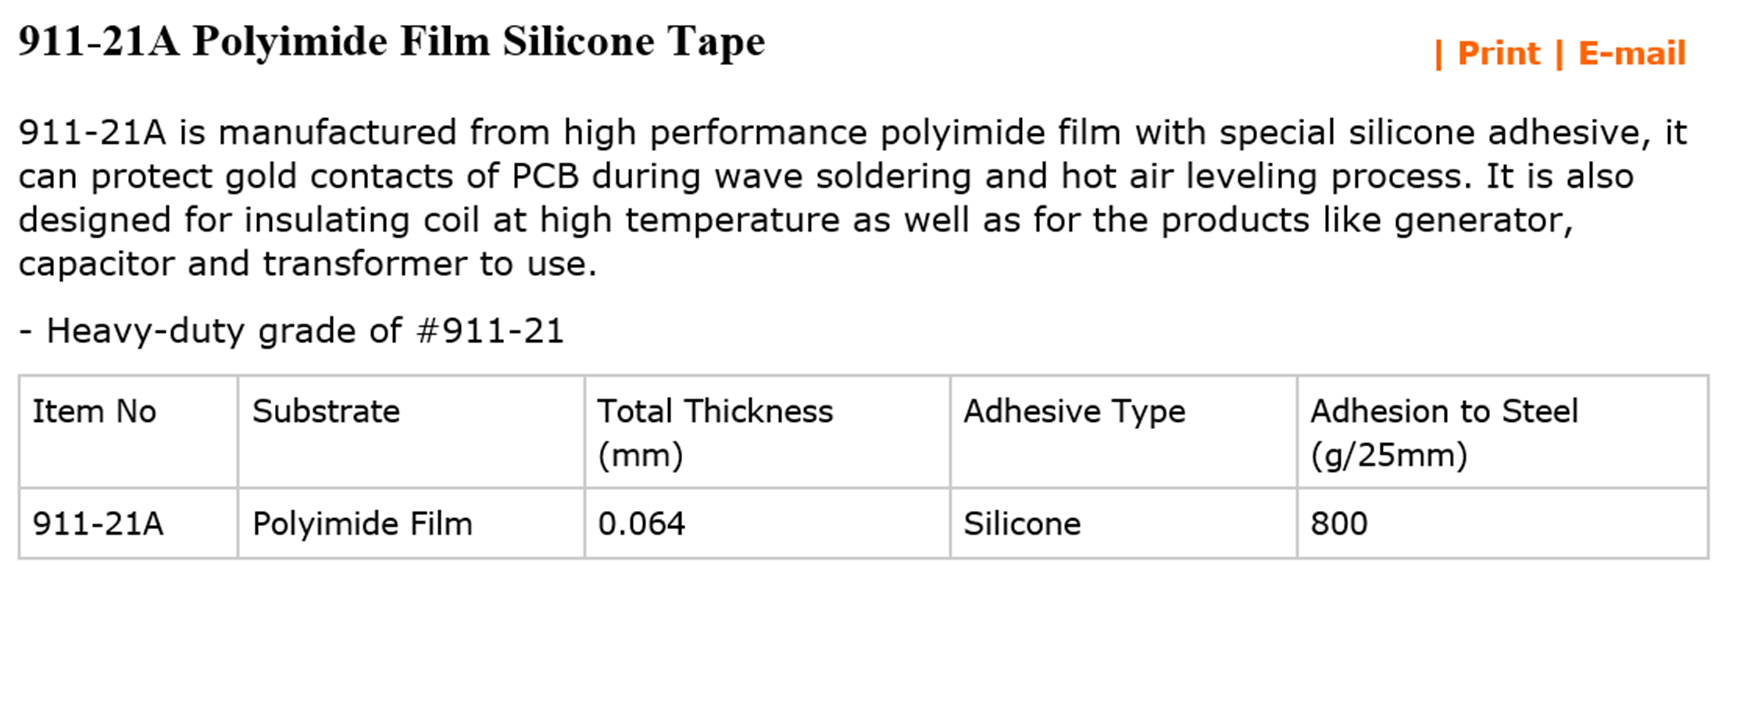Image resolution: width=1740 pixels, height=715 pixels.
Task: Click the Substrate column header
Action: [x=326, y=411]
